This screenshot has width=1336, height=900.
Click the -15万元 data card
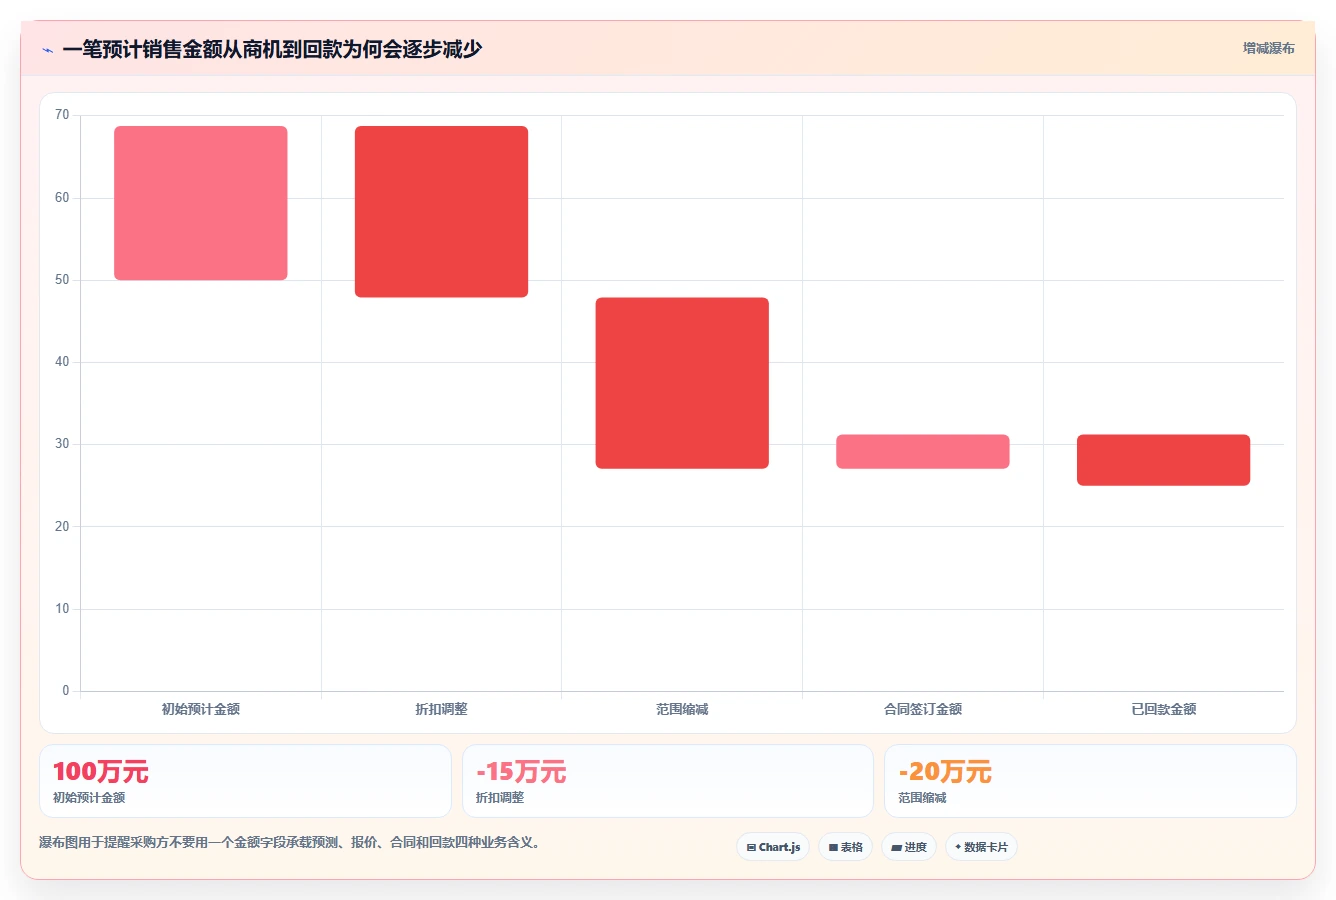668,781
